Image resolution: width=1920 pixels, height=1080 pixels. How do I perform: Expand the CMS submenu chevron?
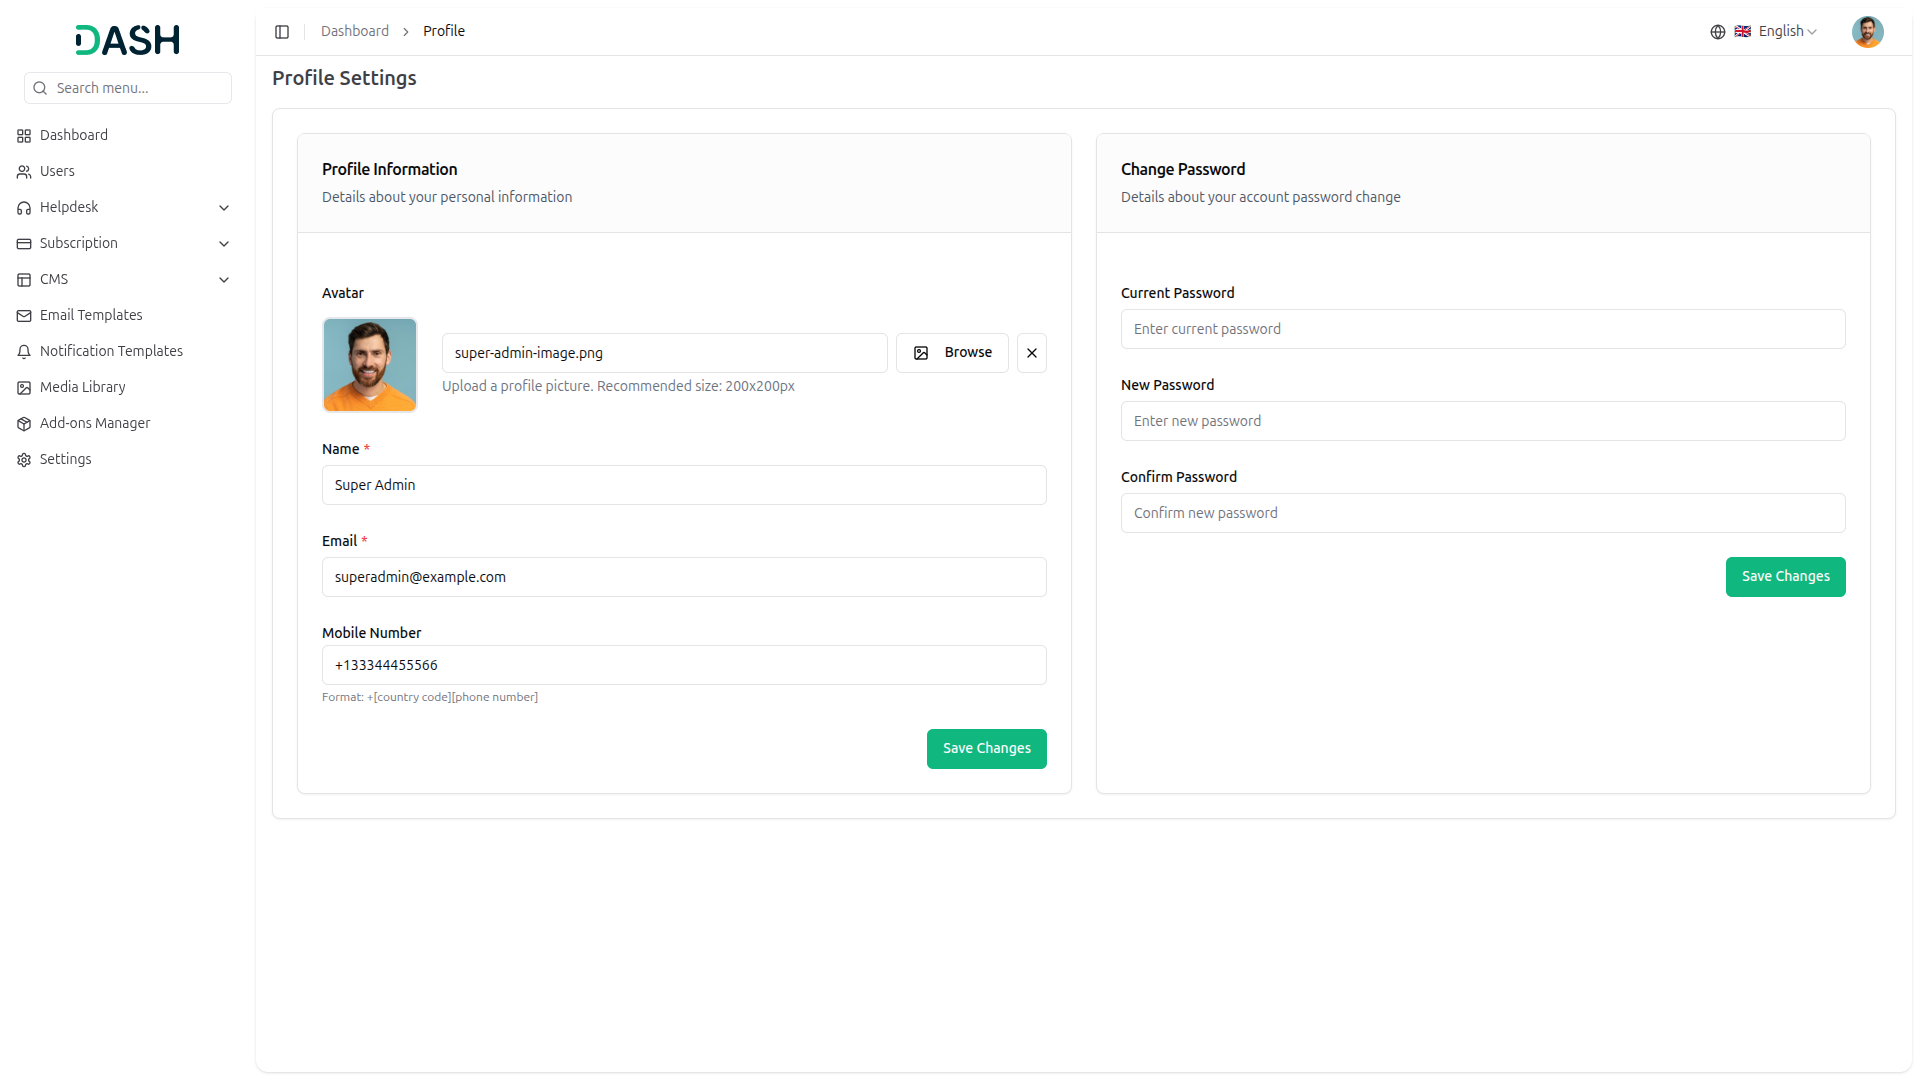(x=224, y=280)
